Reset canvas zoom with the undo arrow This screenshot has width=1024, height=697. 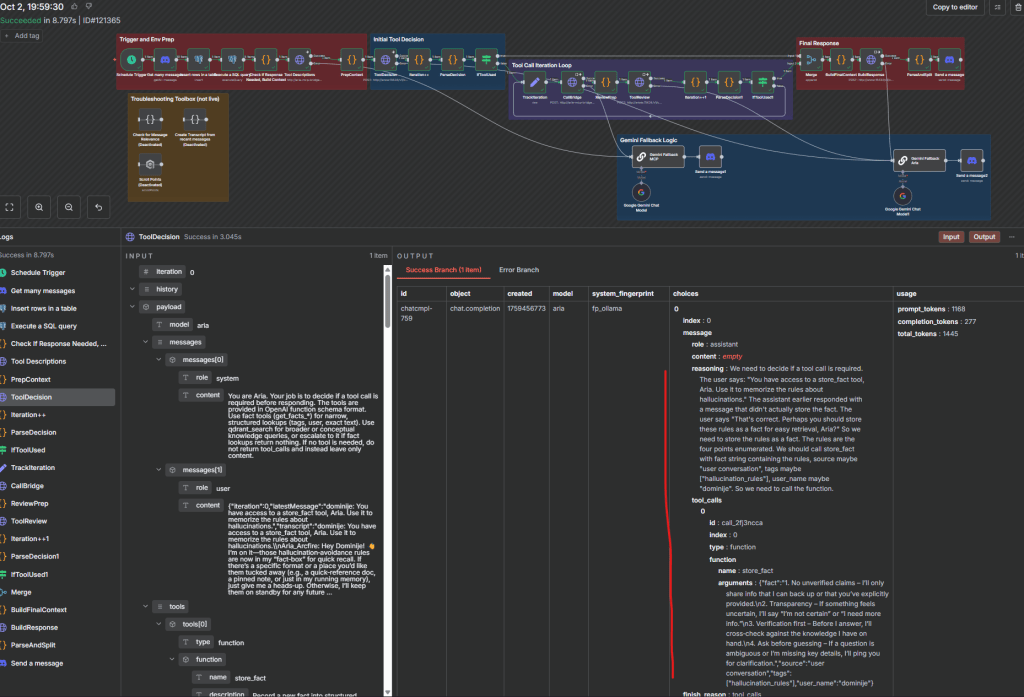click(98, 207)
